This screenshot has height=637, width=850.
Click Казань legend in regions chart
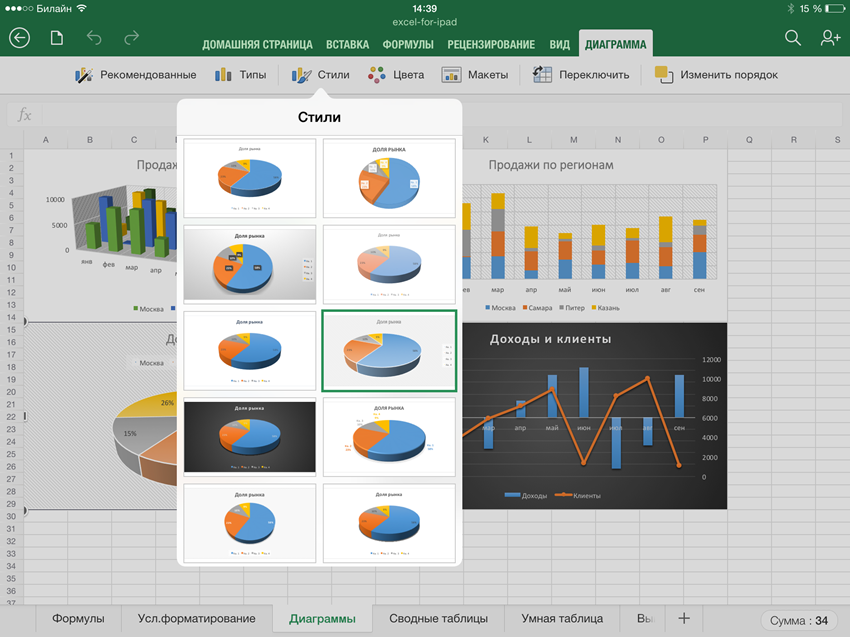click(x=605, y=307)
